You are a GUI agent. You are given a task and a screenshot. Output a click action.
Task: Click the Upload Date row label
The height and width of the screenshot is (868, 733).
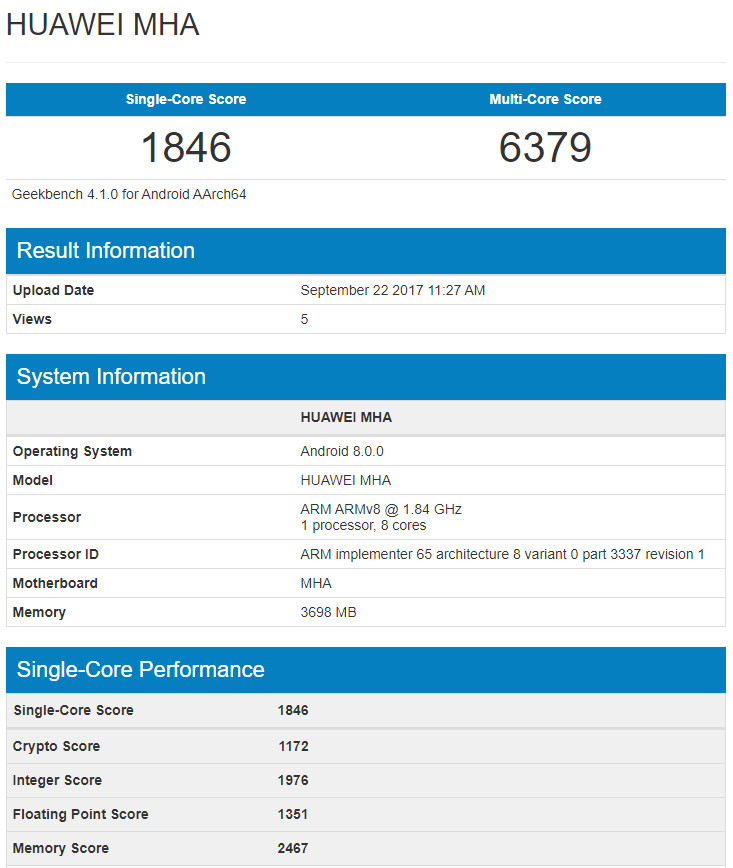53,290
